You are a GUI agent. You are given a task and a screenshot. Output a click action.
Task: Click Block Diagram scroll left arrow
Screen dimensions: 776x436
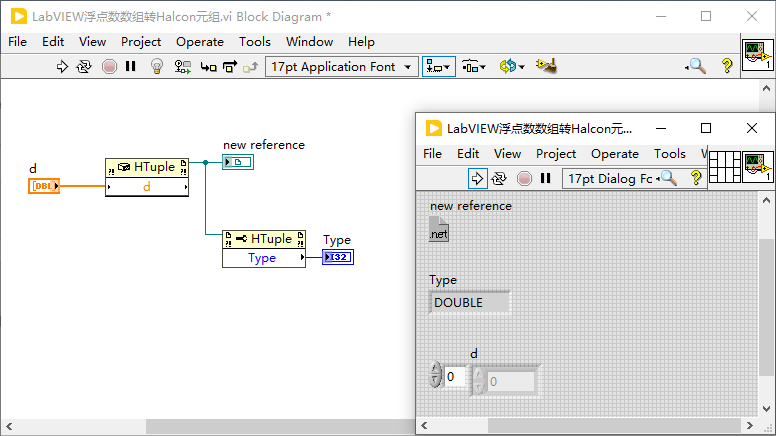[9, 426]
